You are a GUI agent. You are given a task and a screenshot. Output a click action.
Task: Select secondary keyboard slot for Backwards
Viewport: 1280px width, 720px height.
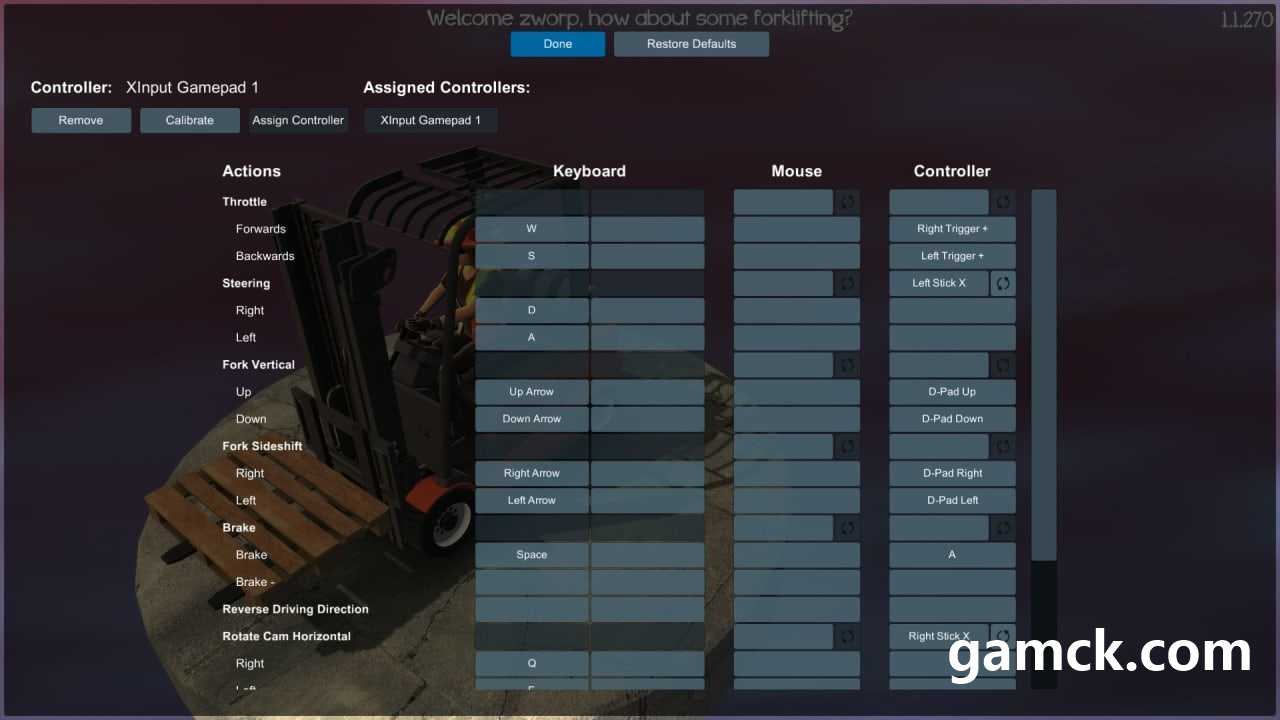[x=647, y=256]
